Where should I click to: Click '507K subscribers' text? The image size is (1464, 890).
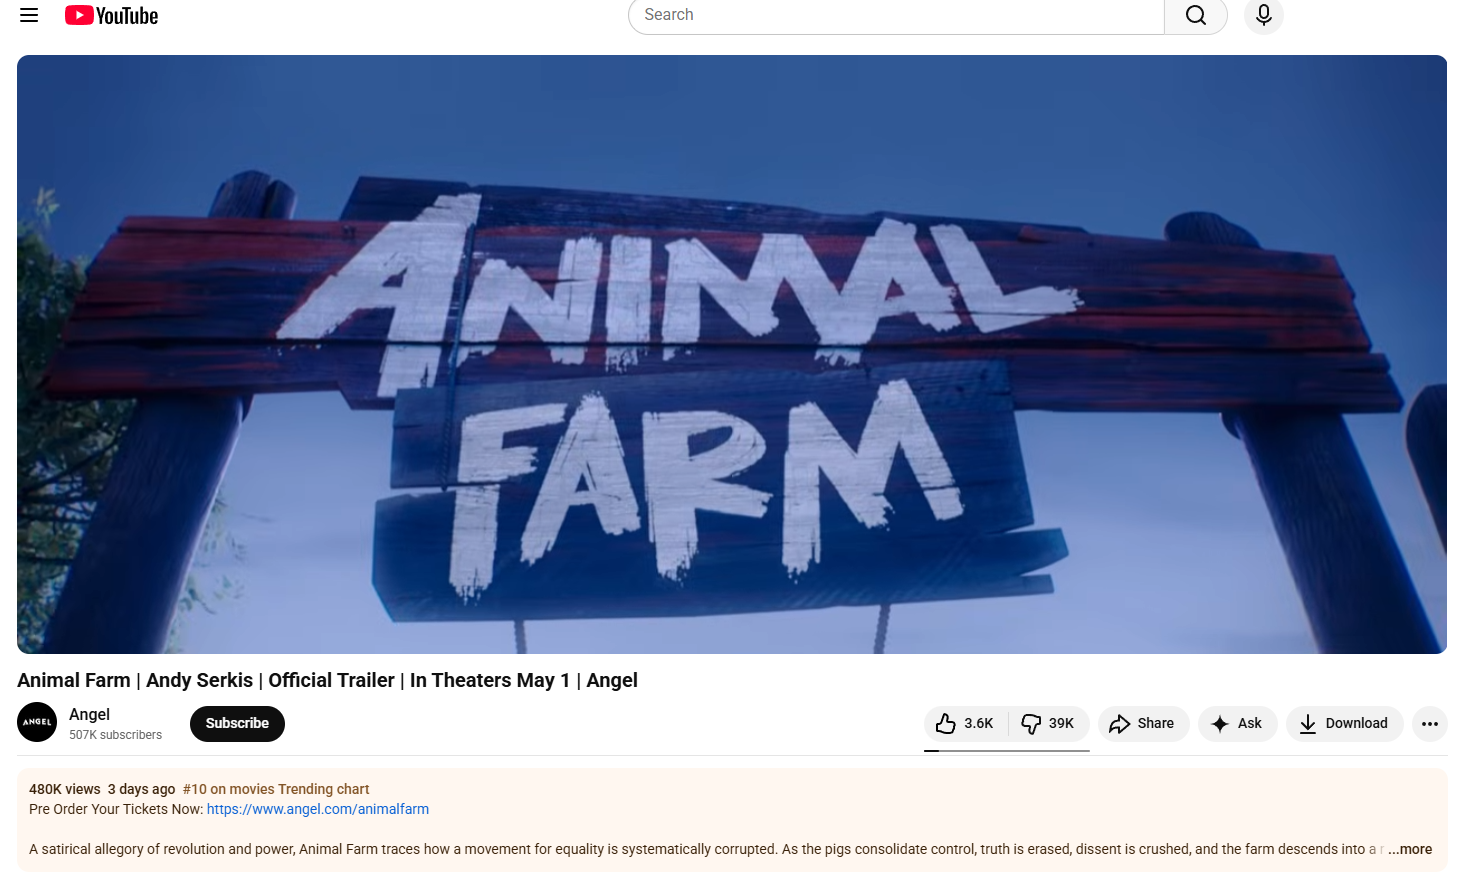pyautogui.click(x=115, y=735)
